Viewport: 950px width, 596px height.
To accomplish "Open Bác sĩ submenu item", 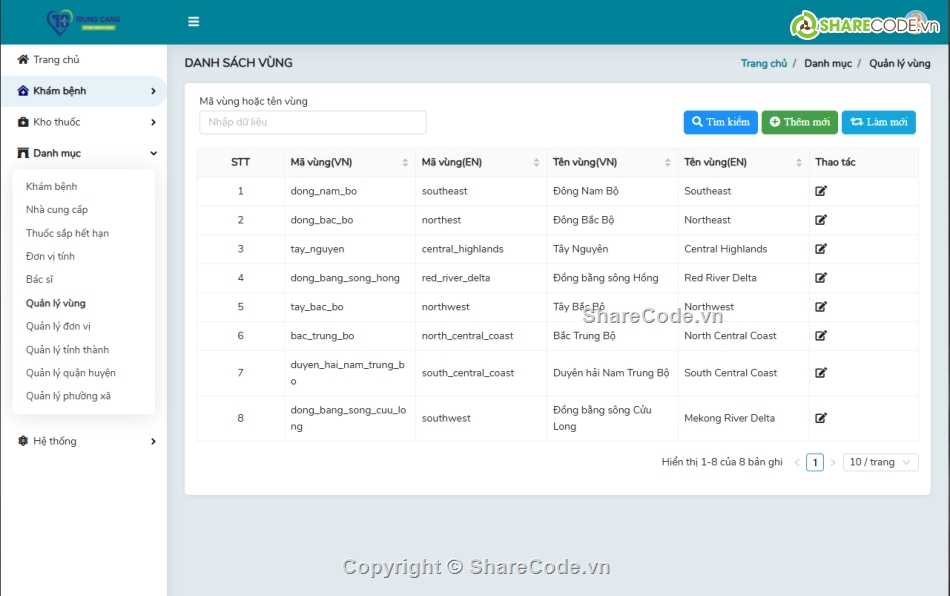I will 39,279.
